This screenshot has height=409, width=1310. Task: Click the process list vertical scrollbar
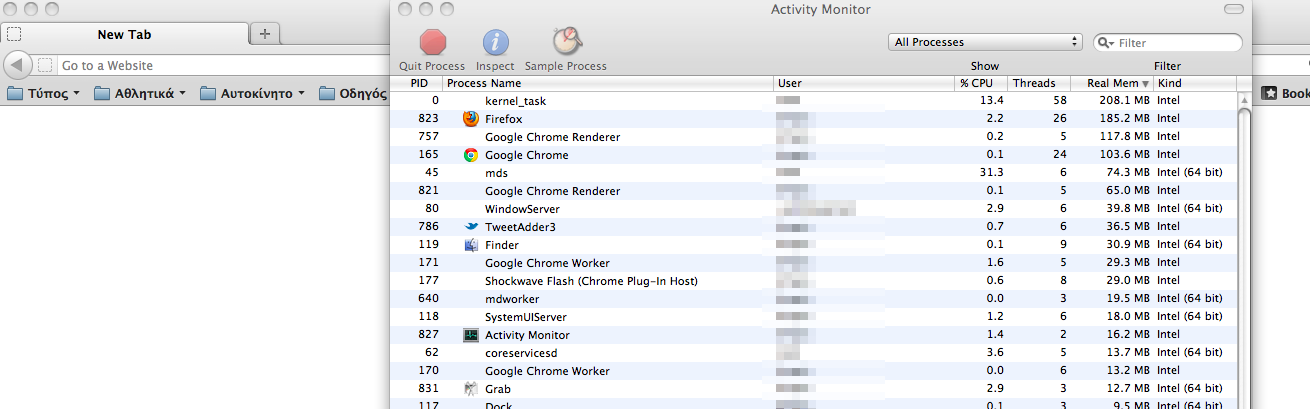[x=1244, y=250]
